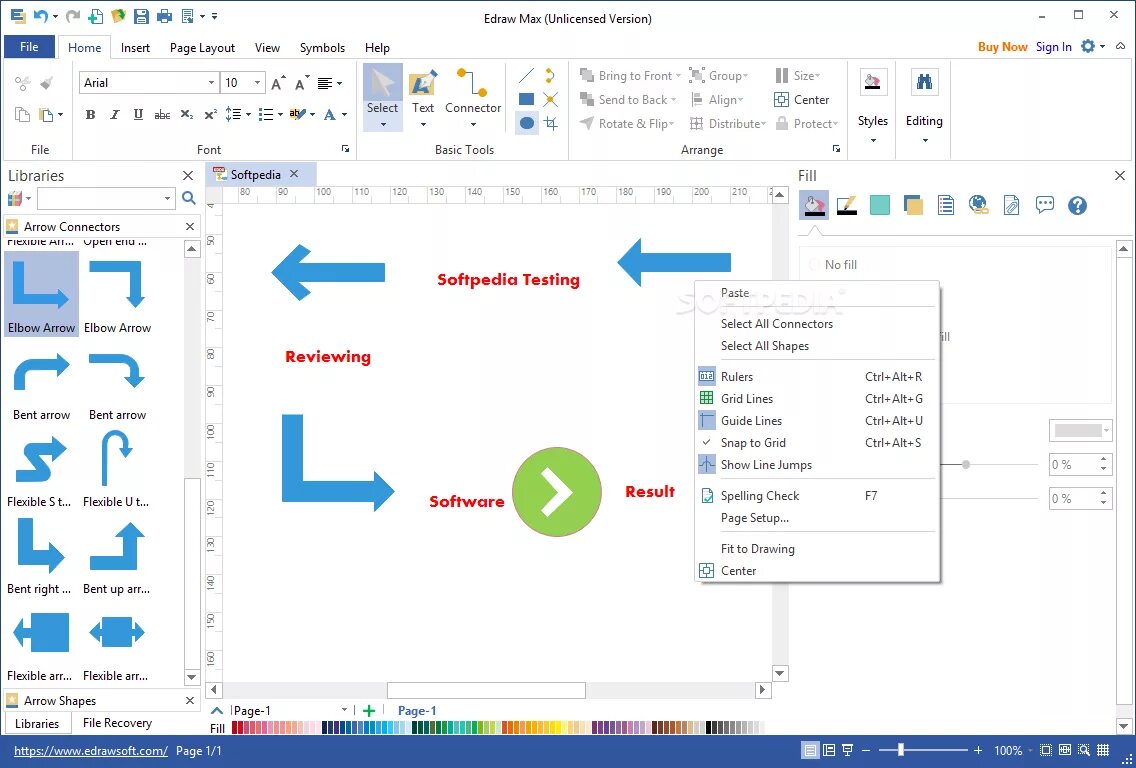Expand the Styles dropdown
The width and height of the screenshot is (1136, 768).
tap(872, 140)
